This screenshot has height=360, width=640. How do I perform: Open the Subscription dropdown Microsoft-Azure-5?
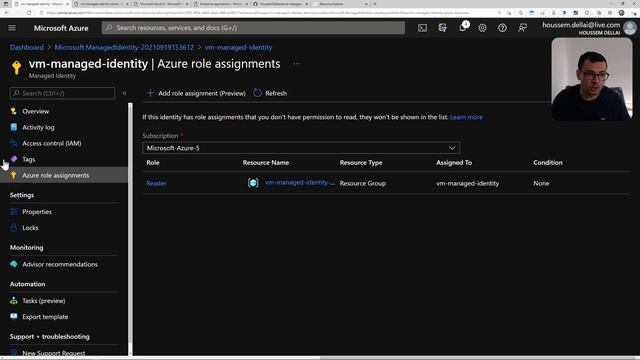point(301,148)
